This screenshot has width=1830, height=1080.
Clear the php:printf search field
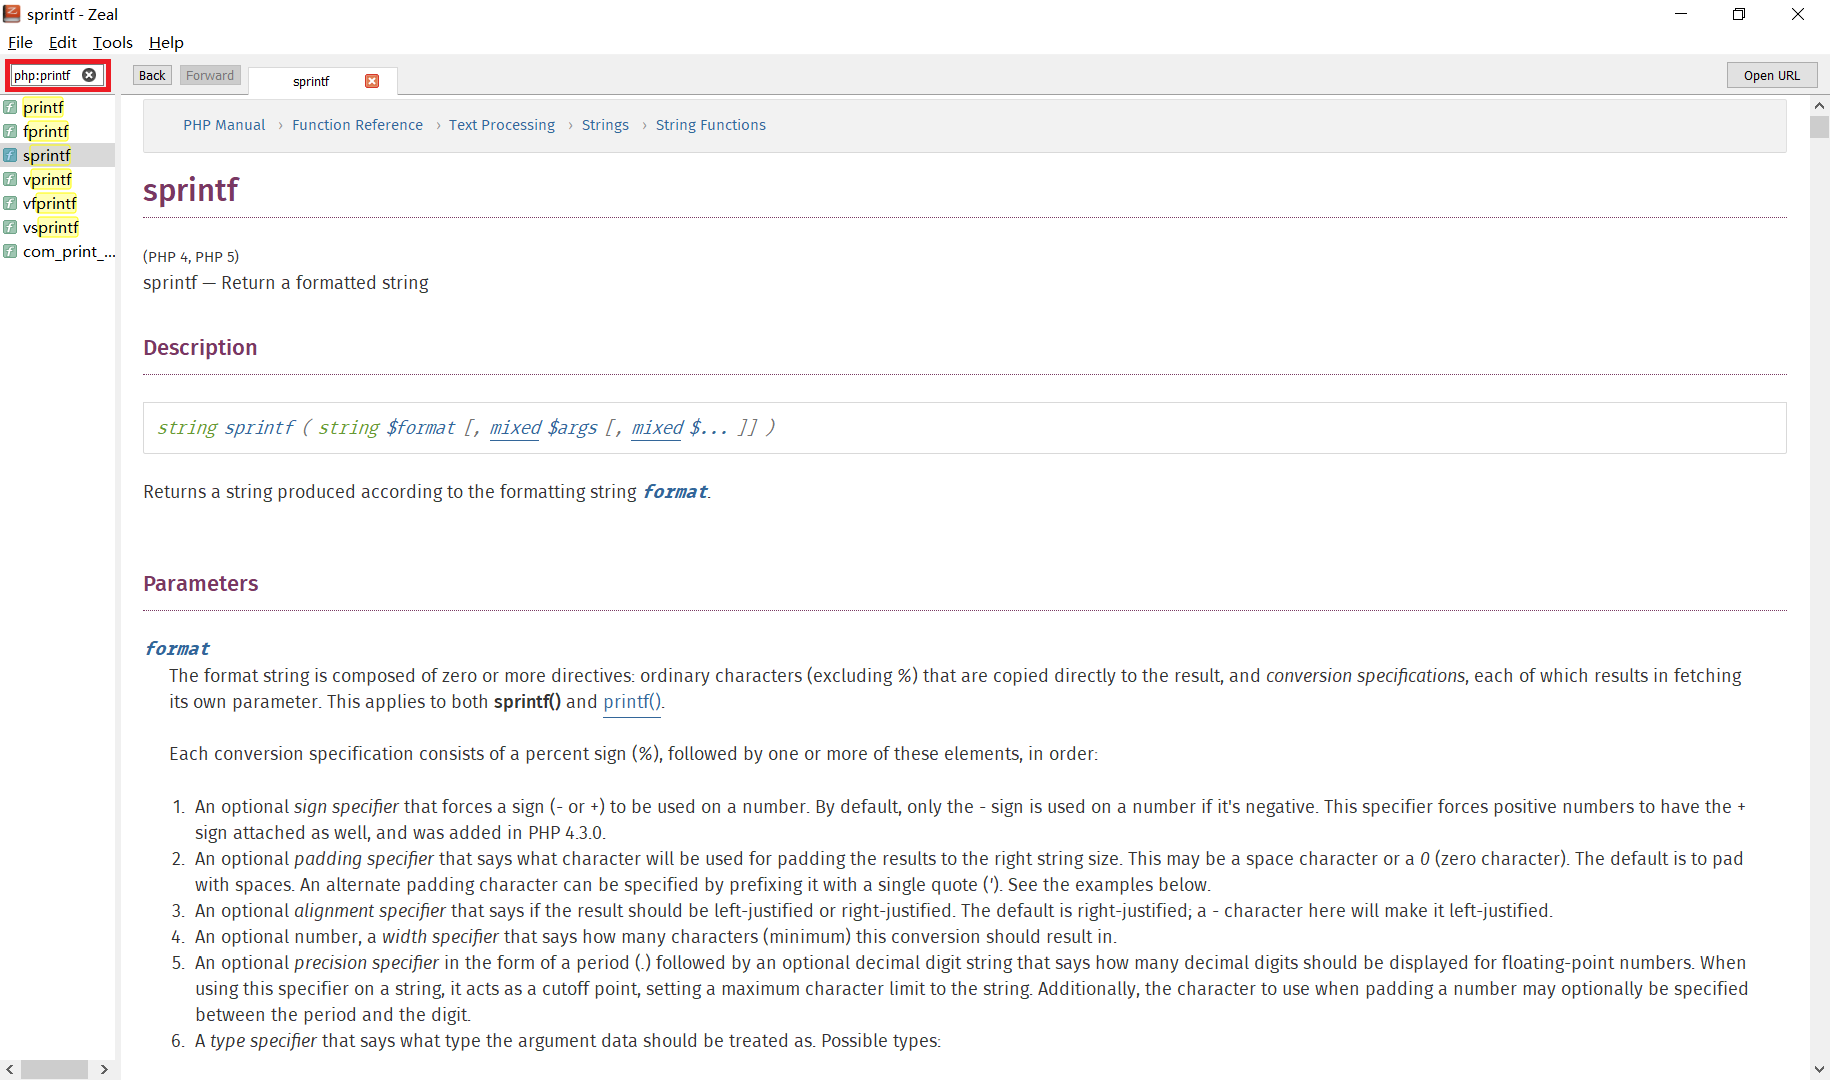tap(89, 75)
